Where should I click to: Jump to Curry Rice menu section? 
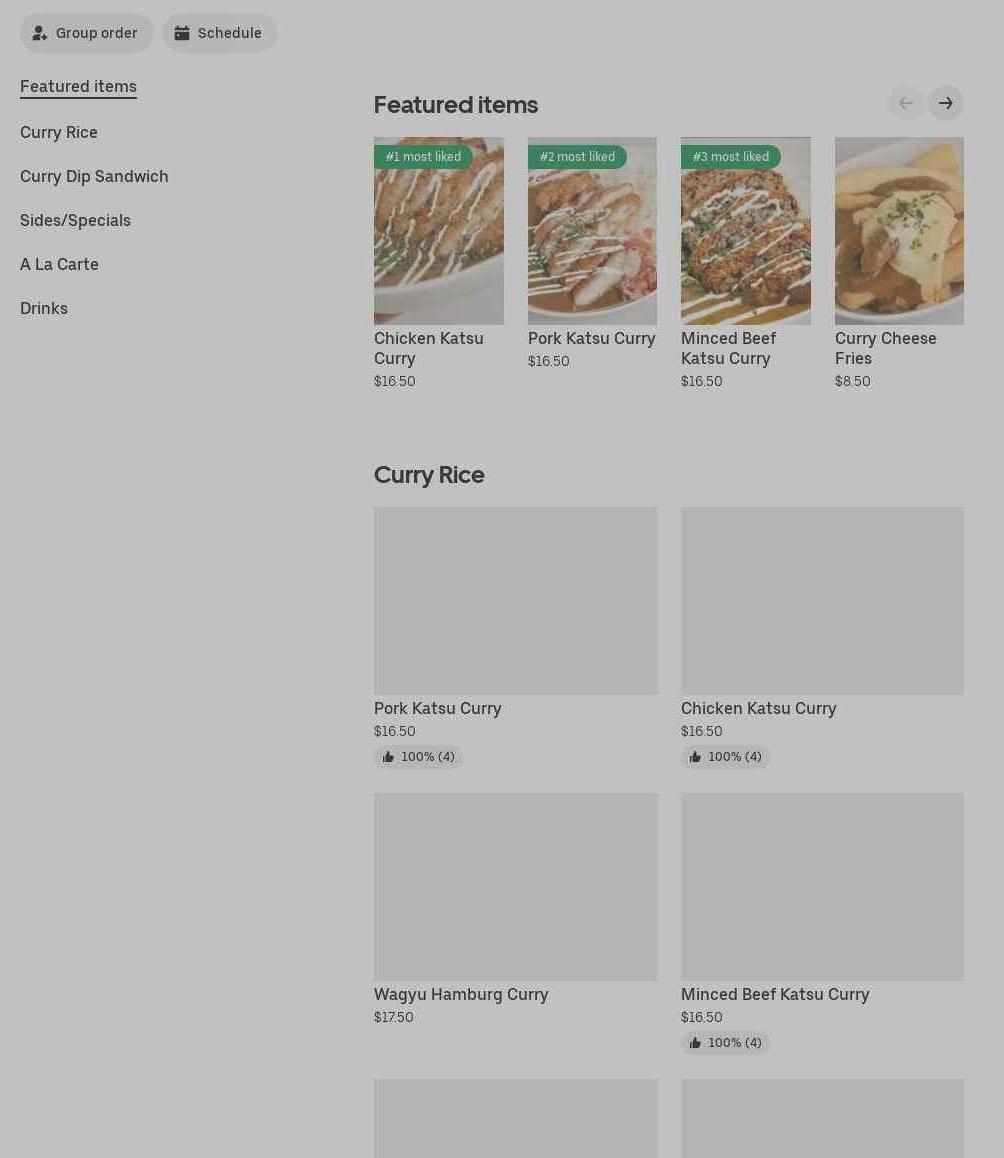(59, 132)
